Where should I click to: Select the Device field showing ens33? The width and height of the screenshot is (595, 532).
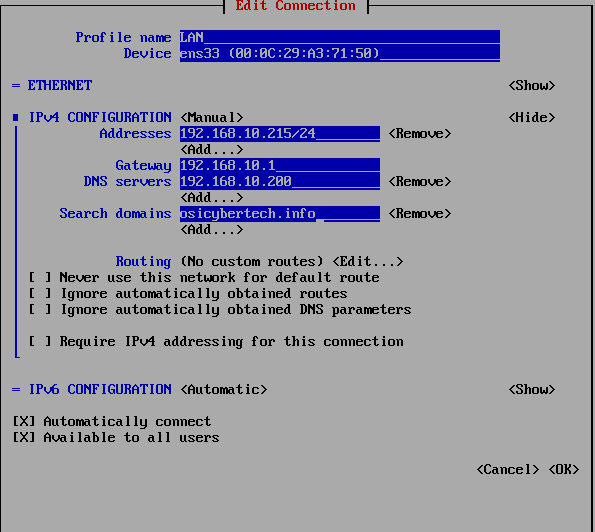pos(340,53)
